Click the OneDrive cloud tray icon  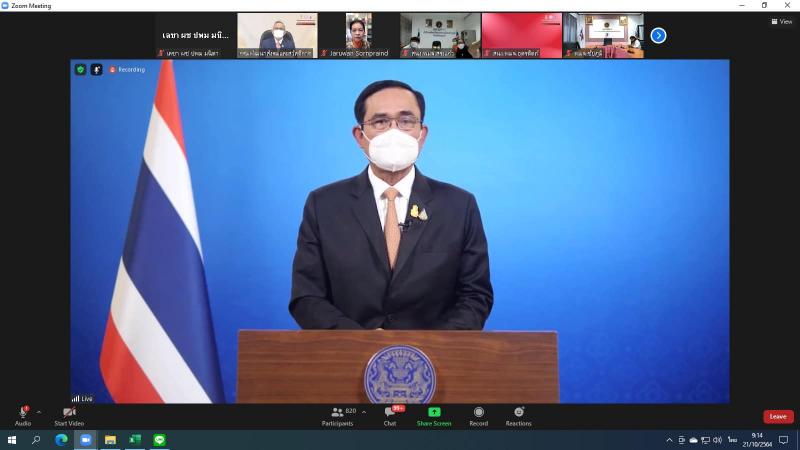[693, 440]
